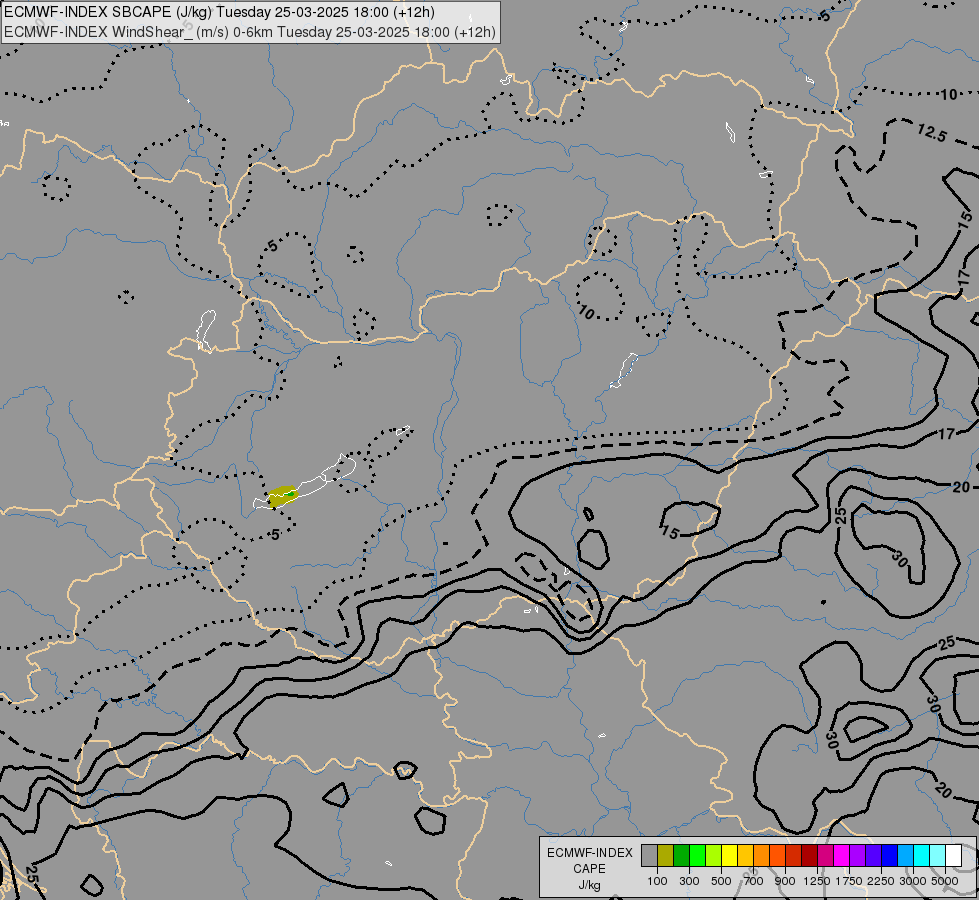Click the J/kg unit label in legend

pos(589,886)
